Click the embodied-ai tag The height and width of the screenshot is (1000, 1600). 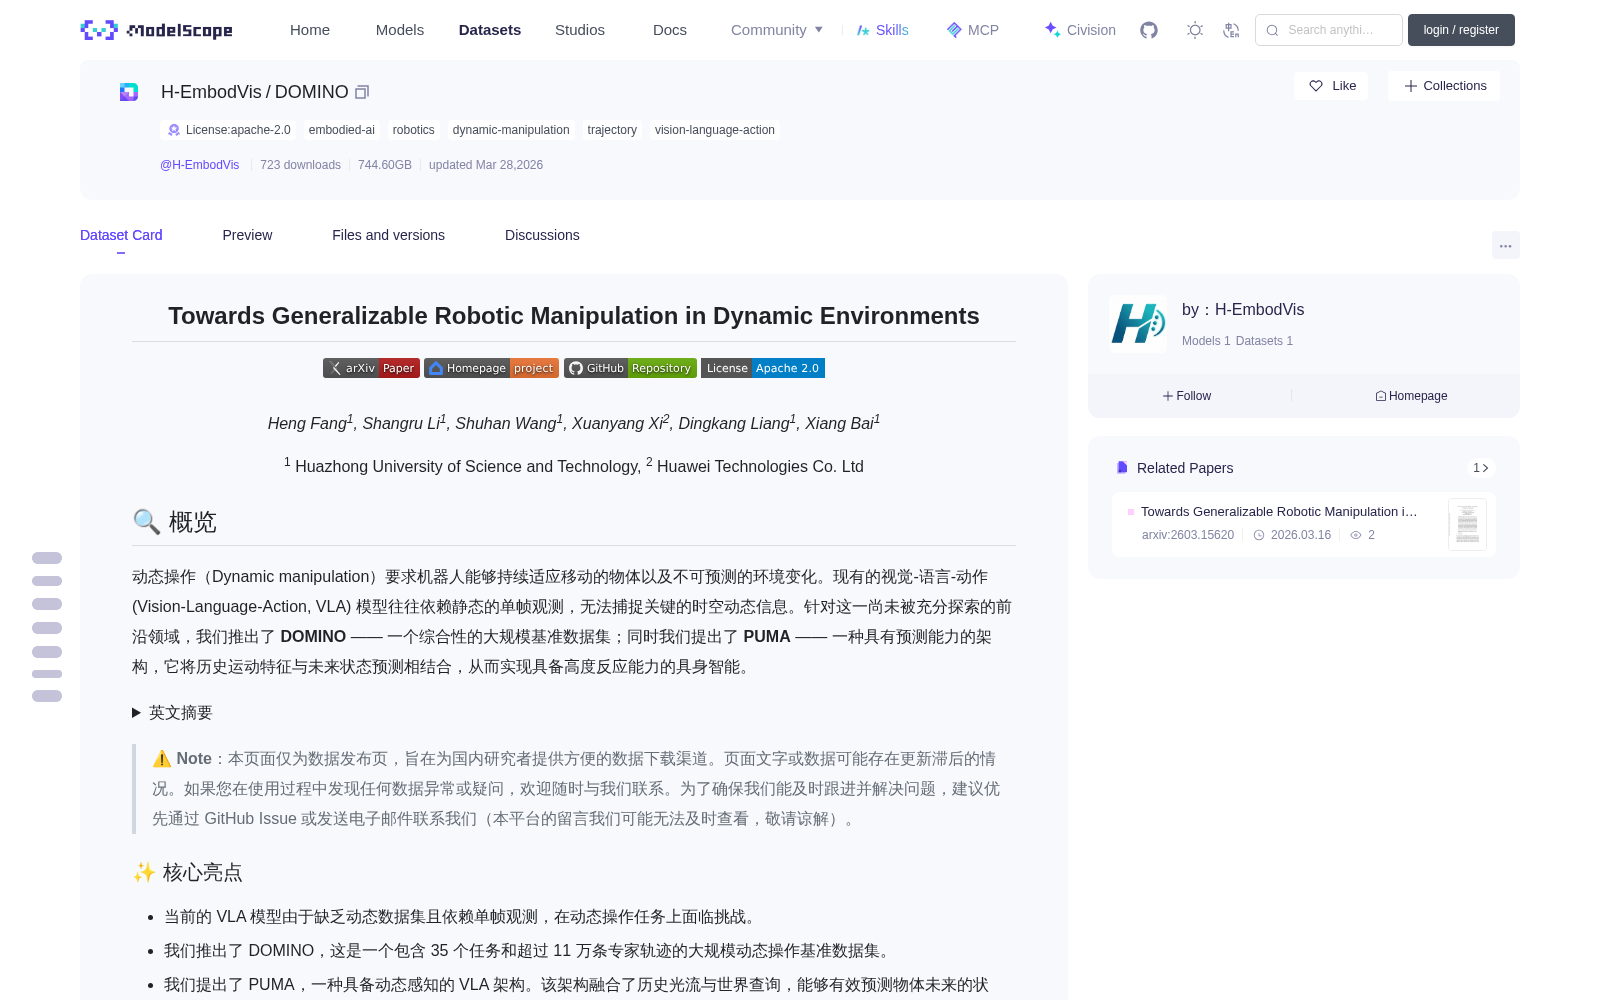click(x=342, y=130)
